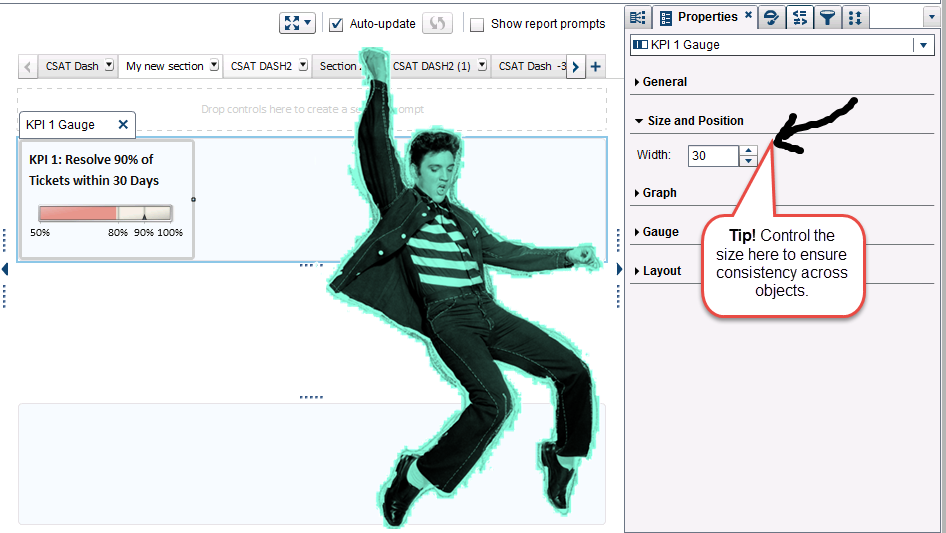The width and height of the screenshot is (946, 533).
Task: Close the Properties tab
Action: click(748, 14)
